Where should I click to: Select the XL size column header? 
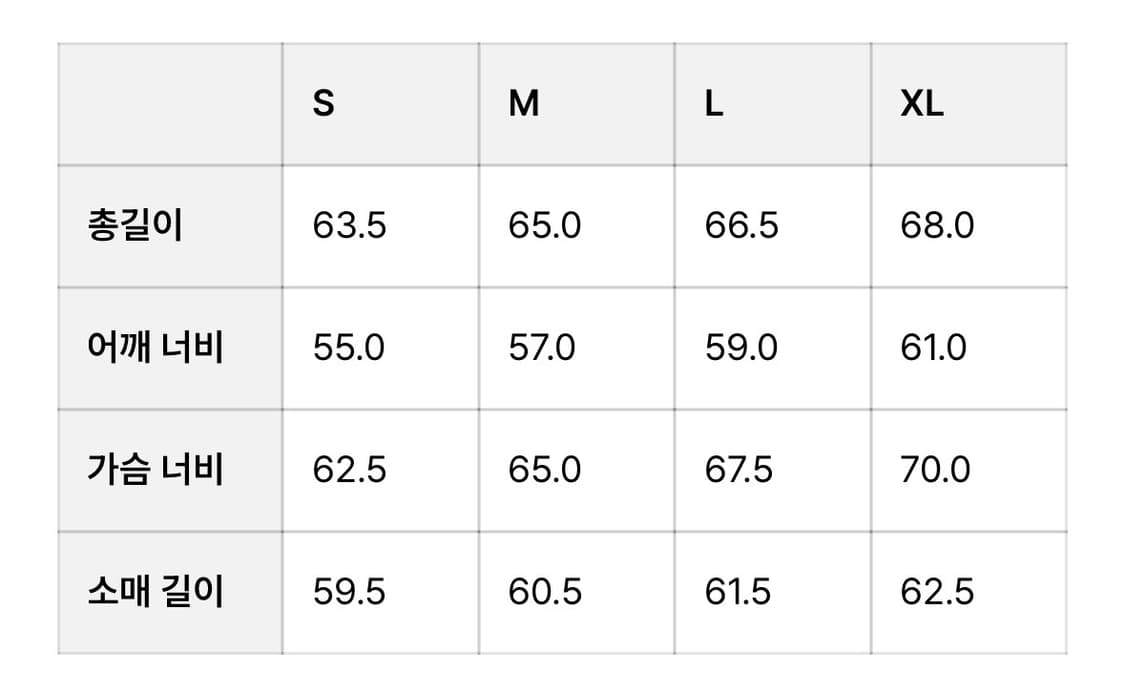(x=921, y=104)
